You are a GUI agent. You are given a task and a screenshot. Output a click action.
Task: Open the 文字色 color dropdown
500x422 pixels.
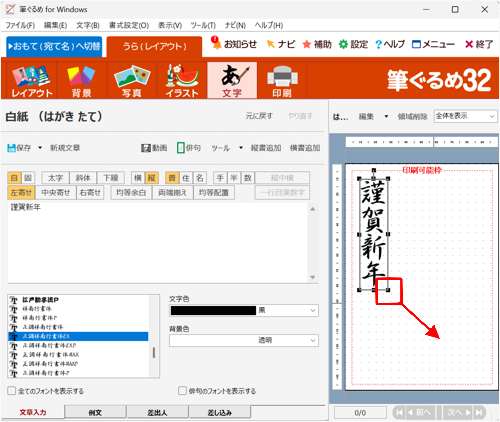(313, 311)
